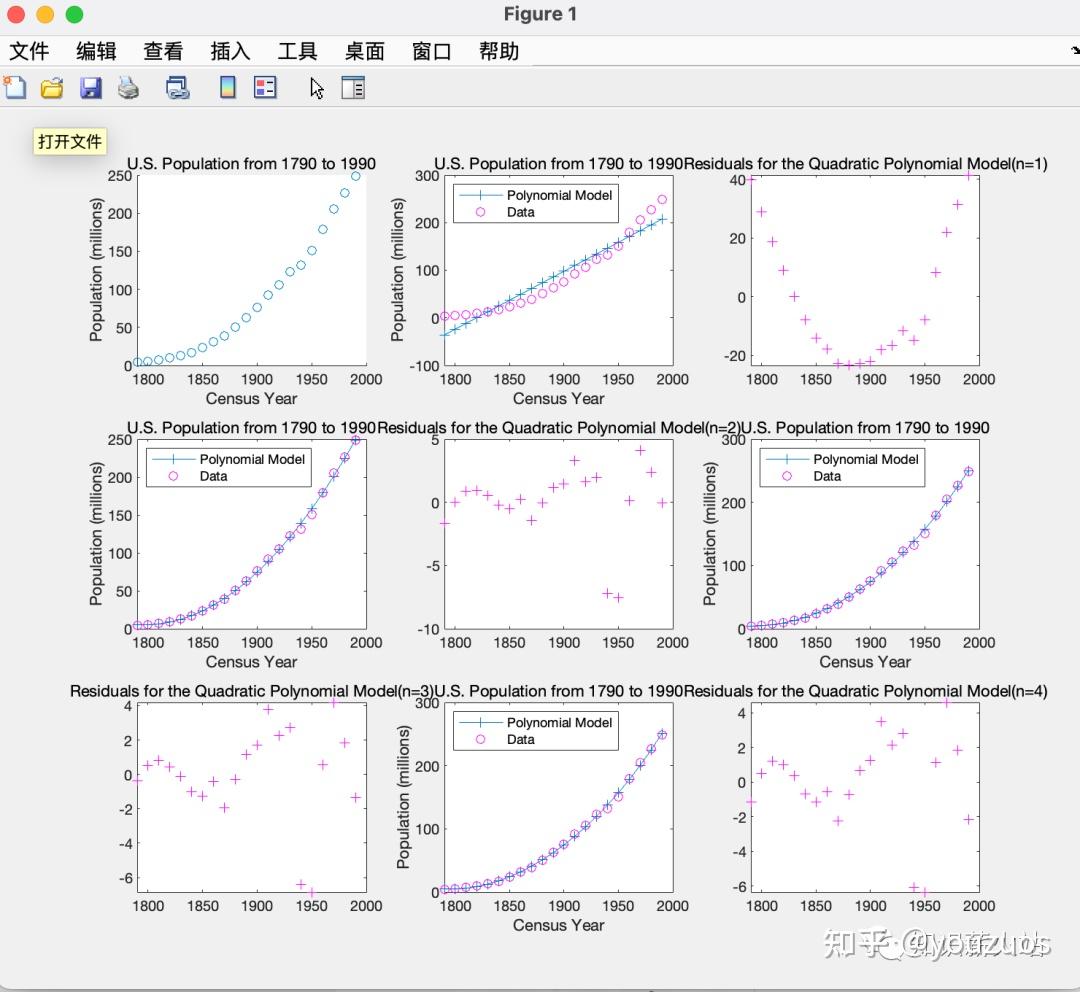Click the green zoom window button
This screenshot has width=1080, height=992.
tap(74, 14)
